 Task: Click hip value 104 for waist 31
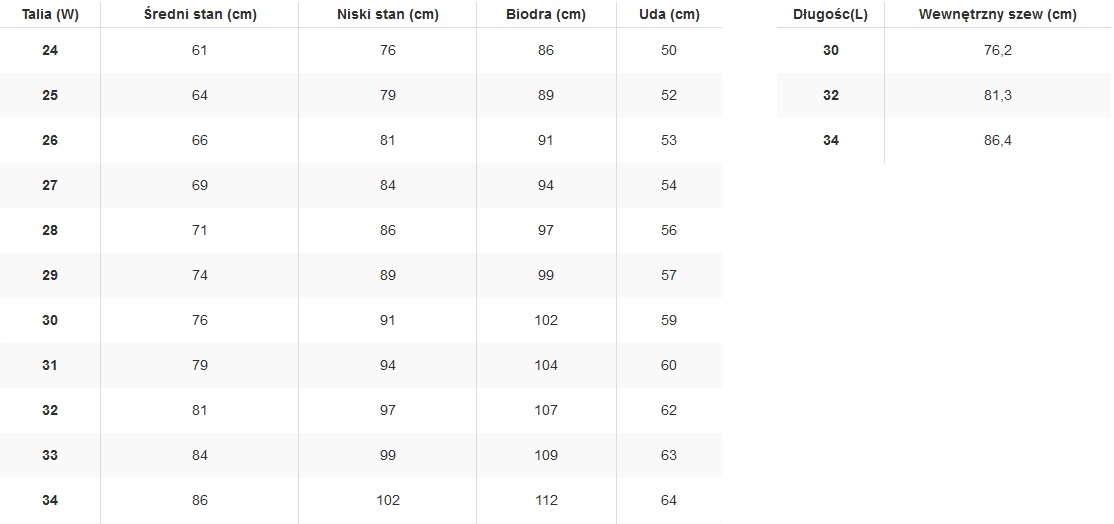click(x=546, y=365)
